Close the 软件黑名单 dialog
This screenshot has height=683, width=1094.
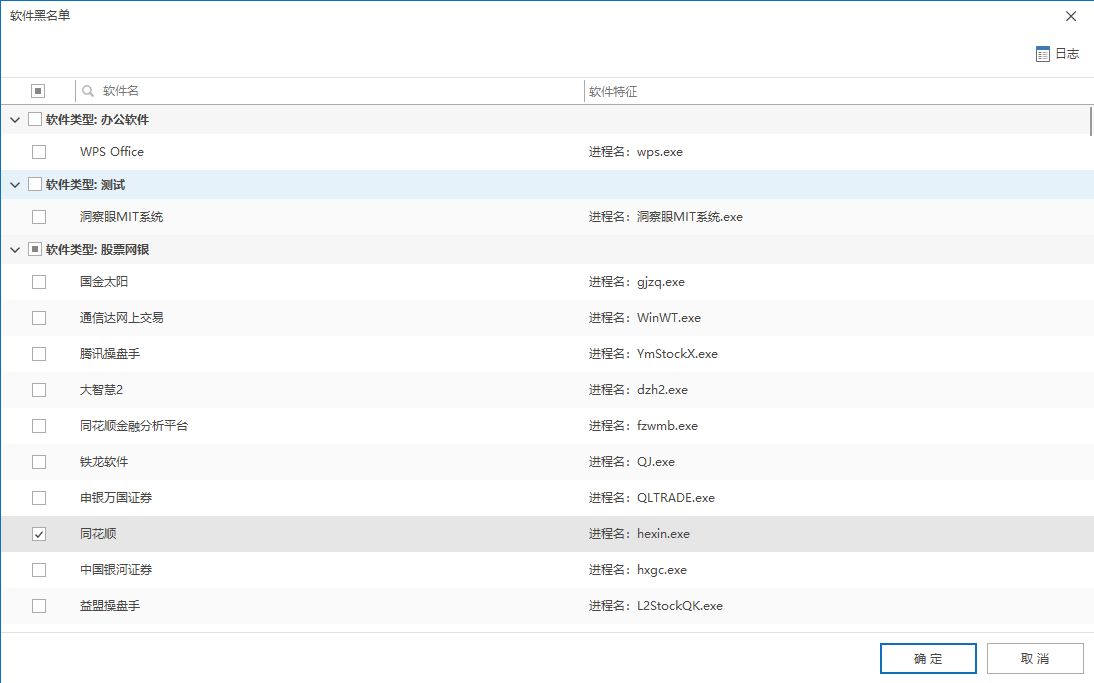tap(1071, 16)
